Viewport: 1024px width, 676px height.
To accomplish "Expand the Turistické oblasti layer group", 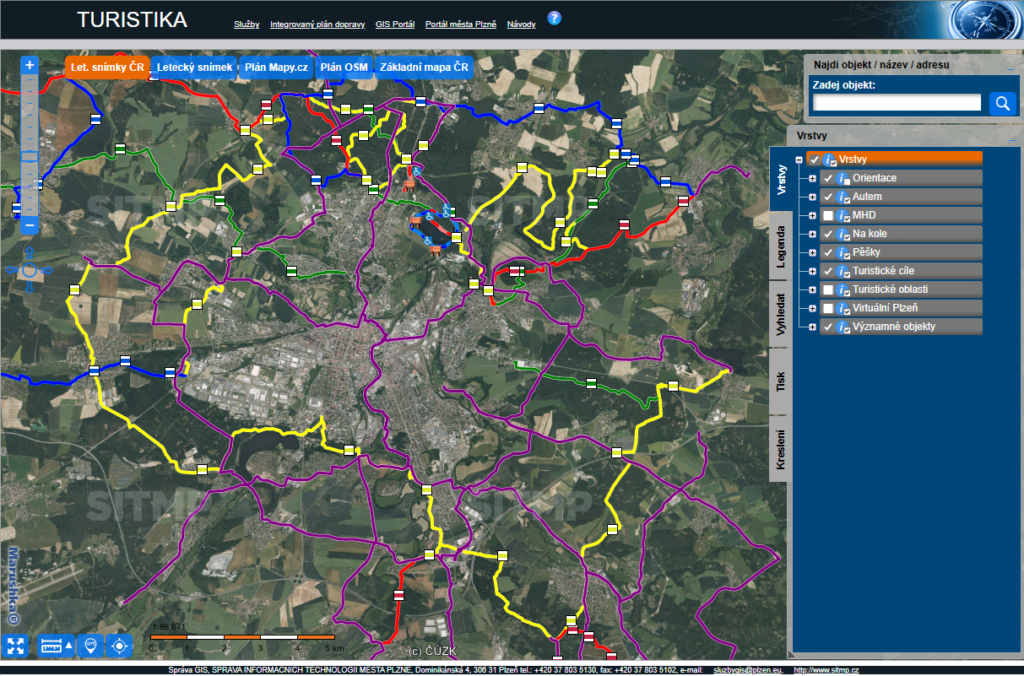I will point(812,290).
